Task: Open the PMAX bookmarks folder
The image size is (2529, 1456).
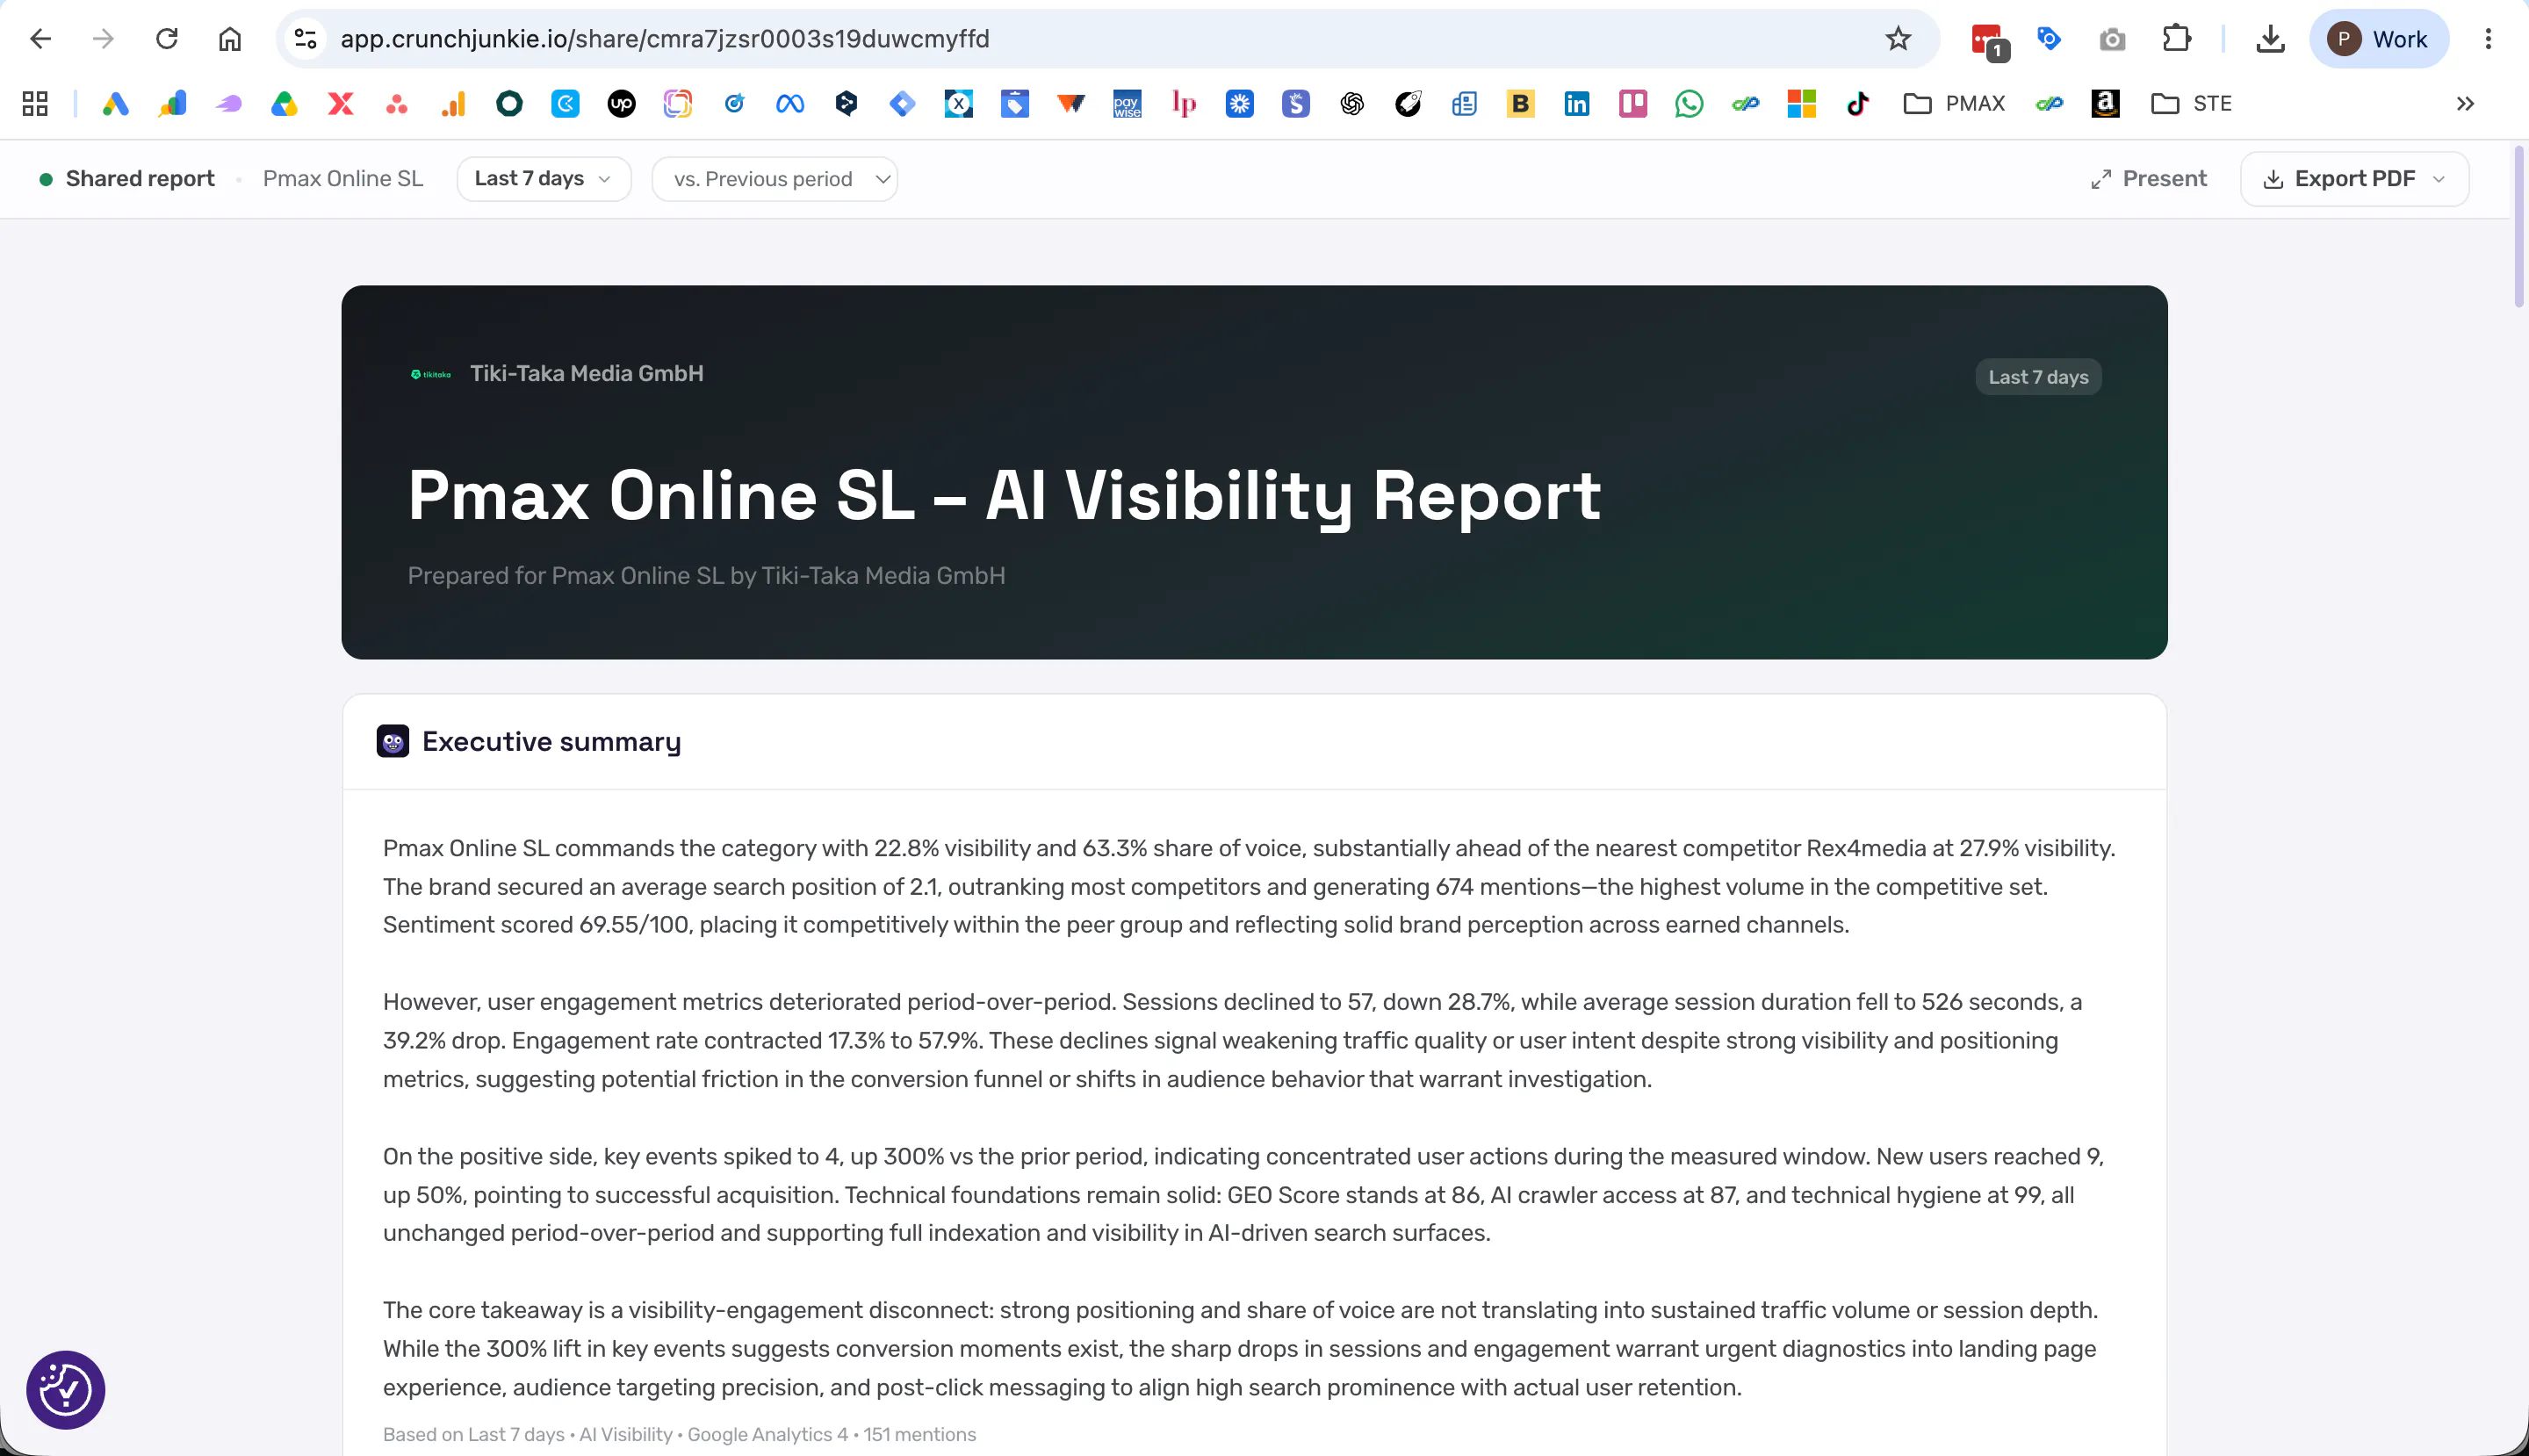Action: tap(1955, 103)
